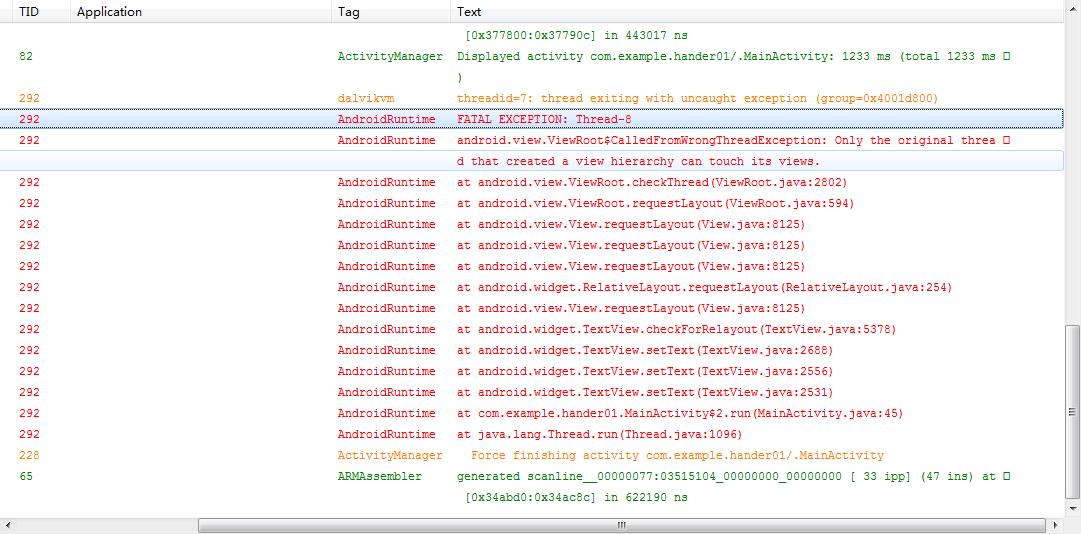
Task: Click the TID column header
Action: [29, 12]
